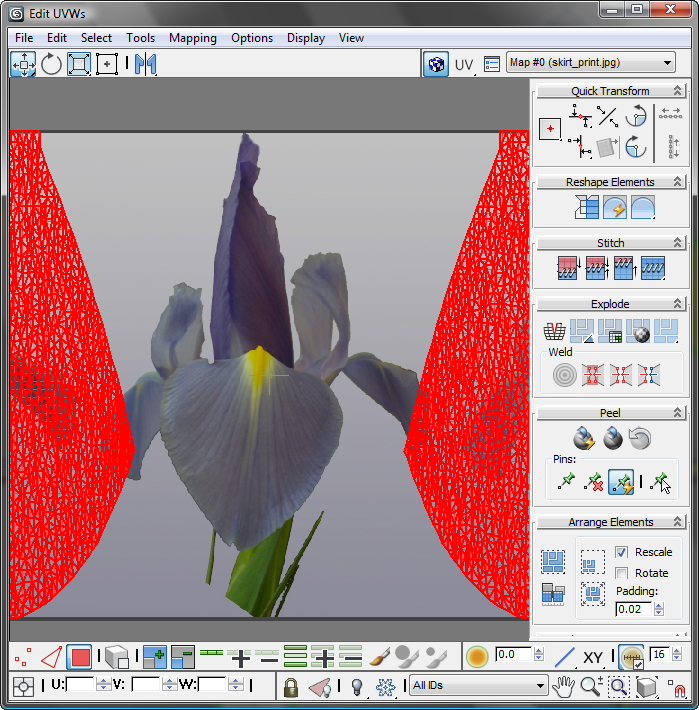Open the All IDs dropdown
This screenshot has width=699, height=710.
coord(479,686)
